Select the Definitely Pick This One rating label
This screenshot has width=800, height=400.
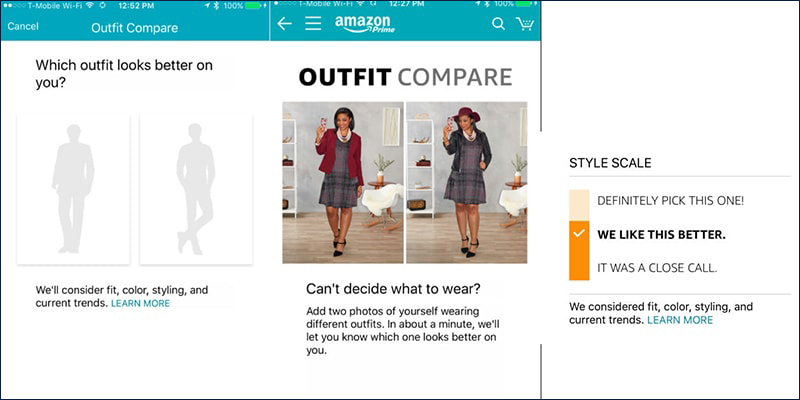coord(670,201)
